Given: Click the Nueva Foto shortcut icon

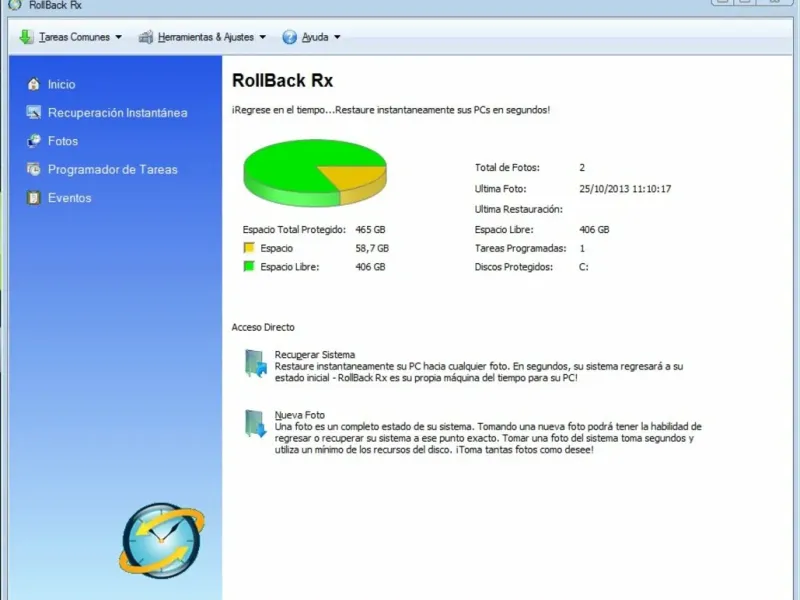Looking at the screenshot, I should [x=256, y=423].
